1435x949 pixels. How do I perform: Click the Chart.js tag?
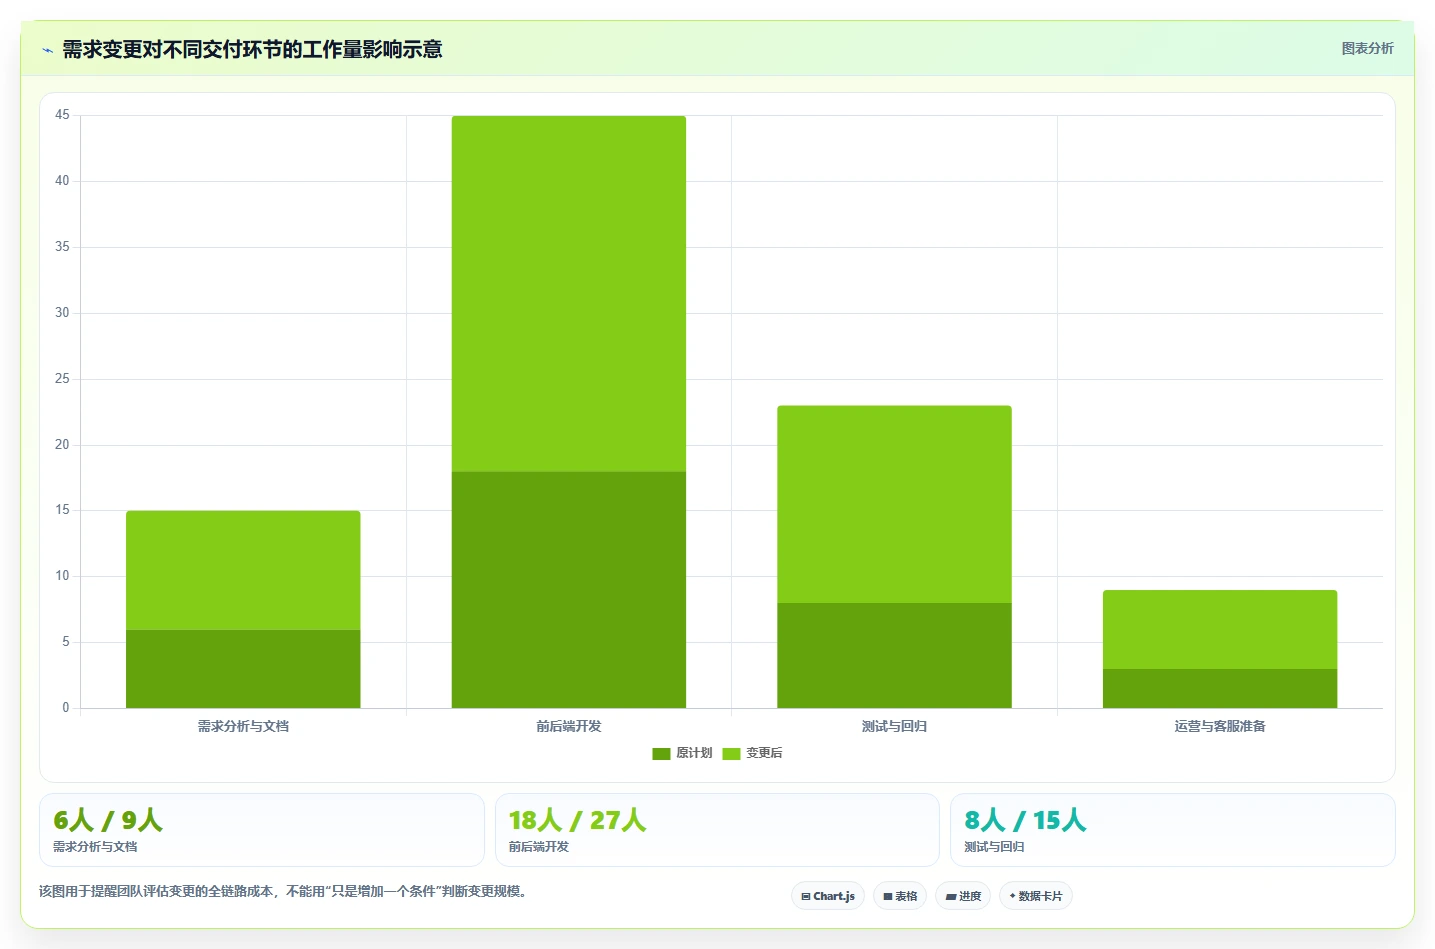828,896
